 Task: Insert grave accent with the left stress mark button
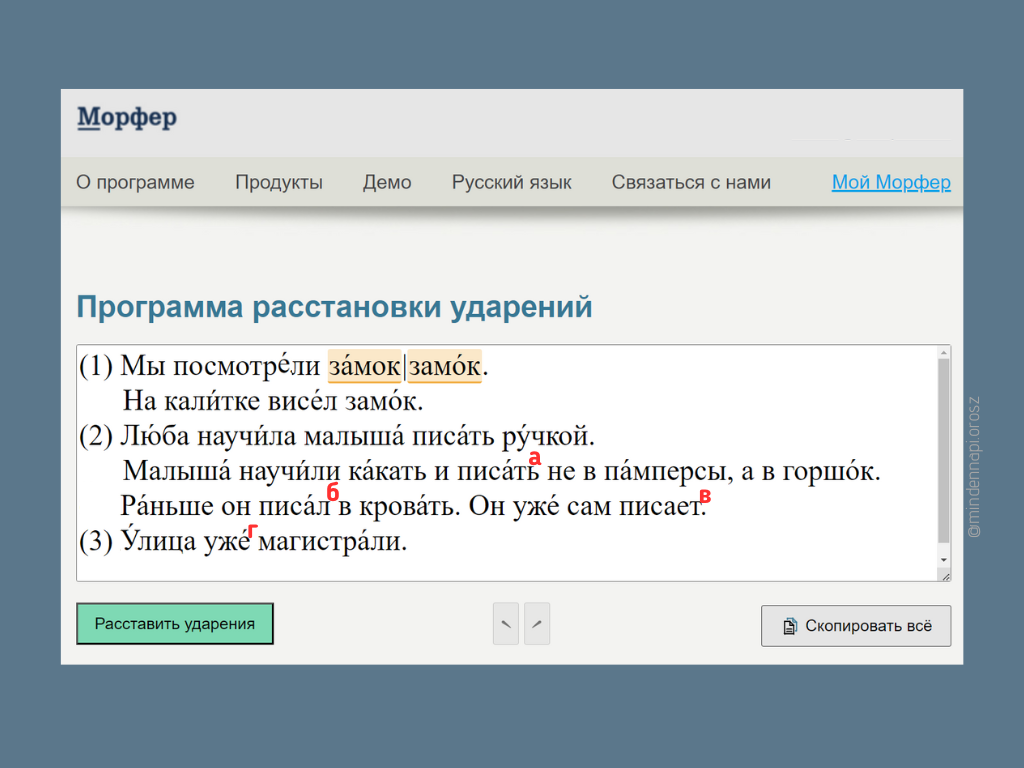505,624
